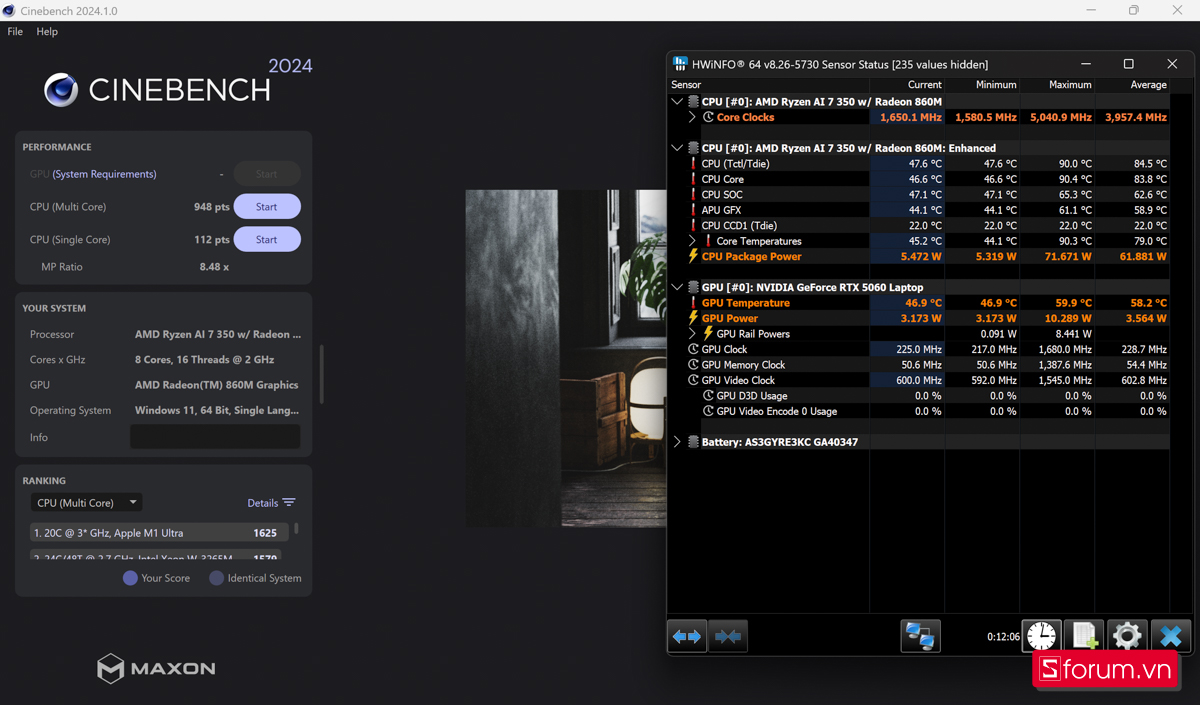Click the Cinebench app icon in its title bar
The image size is (1200, 705).
(x=11, y=10)
